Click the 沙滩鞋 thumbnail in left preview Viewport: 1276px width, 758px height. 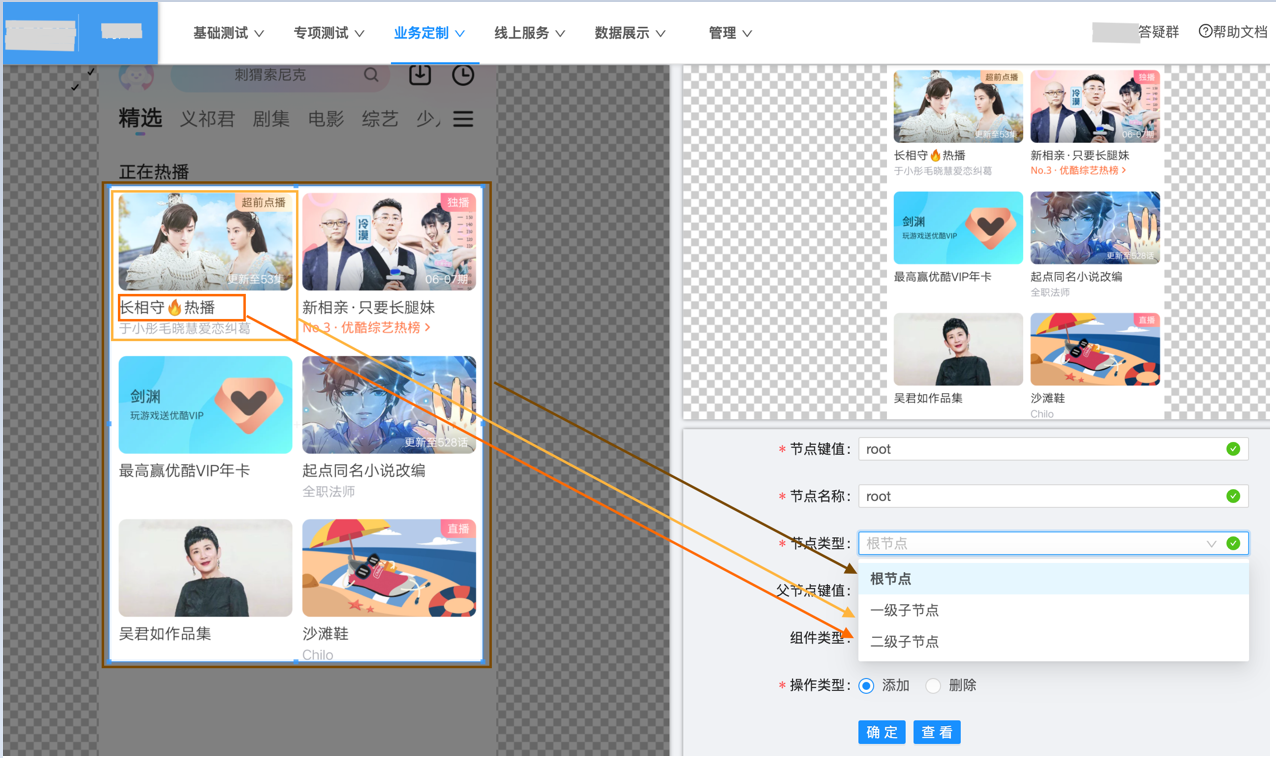[x=389, y=568]
